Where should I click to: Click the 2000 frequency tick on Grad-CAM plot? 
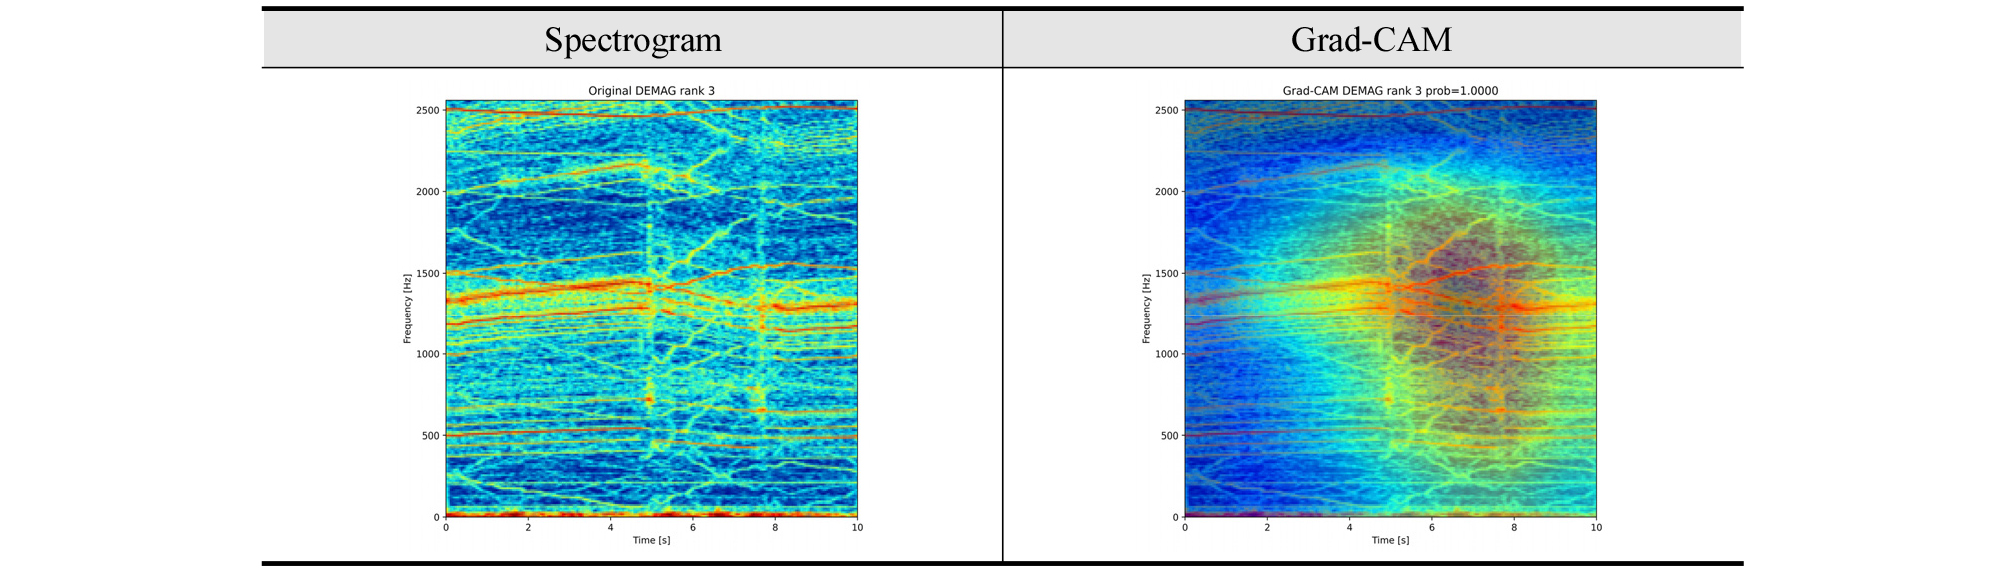[x=1166, y=192]
